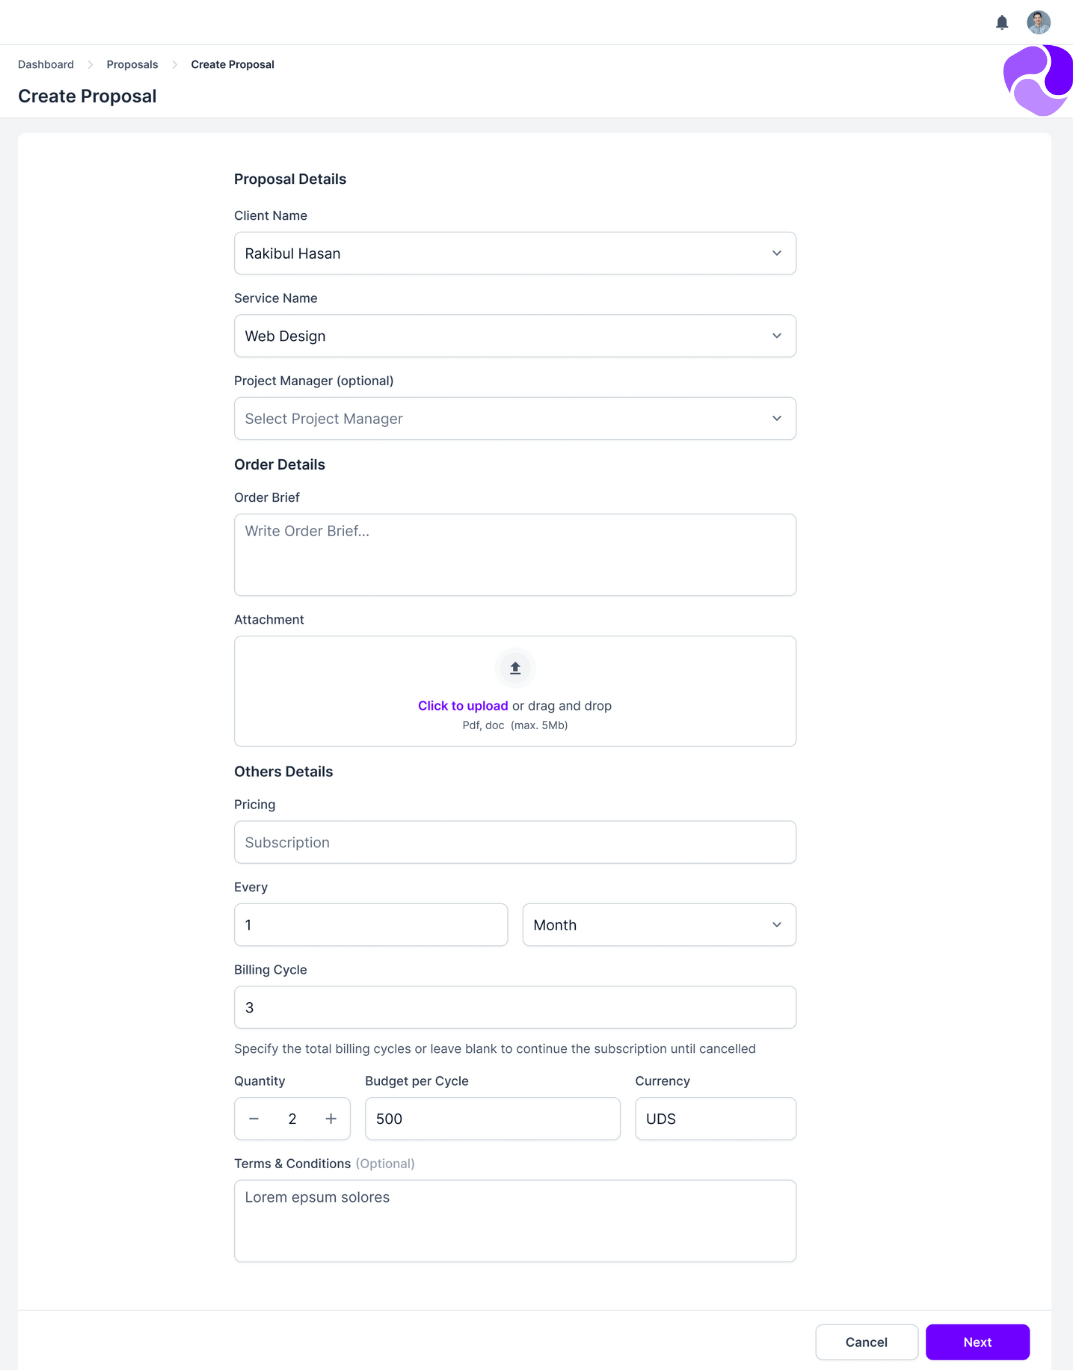The height and width of the screenshot is (1370, 1076).
Task: Increase Quantity with the plus icon
Action: coord(330,1118)
